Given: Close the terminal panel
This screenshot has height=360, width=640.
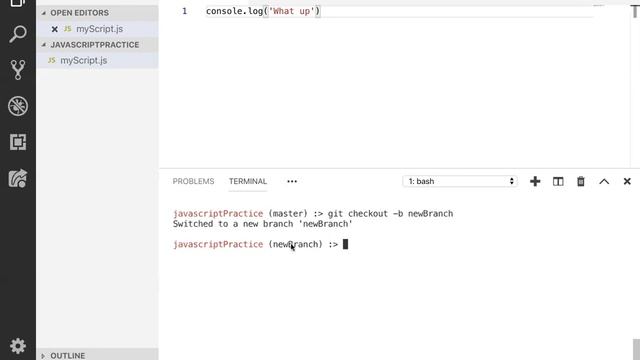Looking at the screenshot, I should 627,181.
